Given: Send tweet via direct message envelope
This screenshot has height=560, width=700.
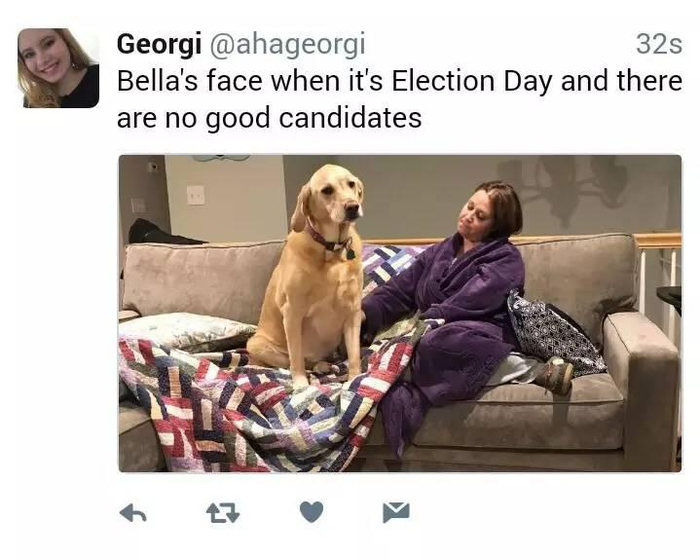Looking at the screenshot, I should (x=396, y=513).
